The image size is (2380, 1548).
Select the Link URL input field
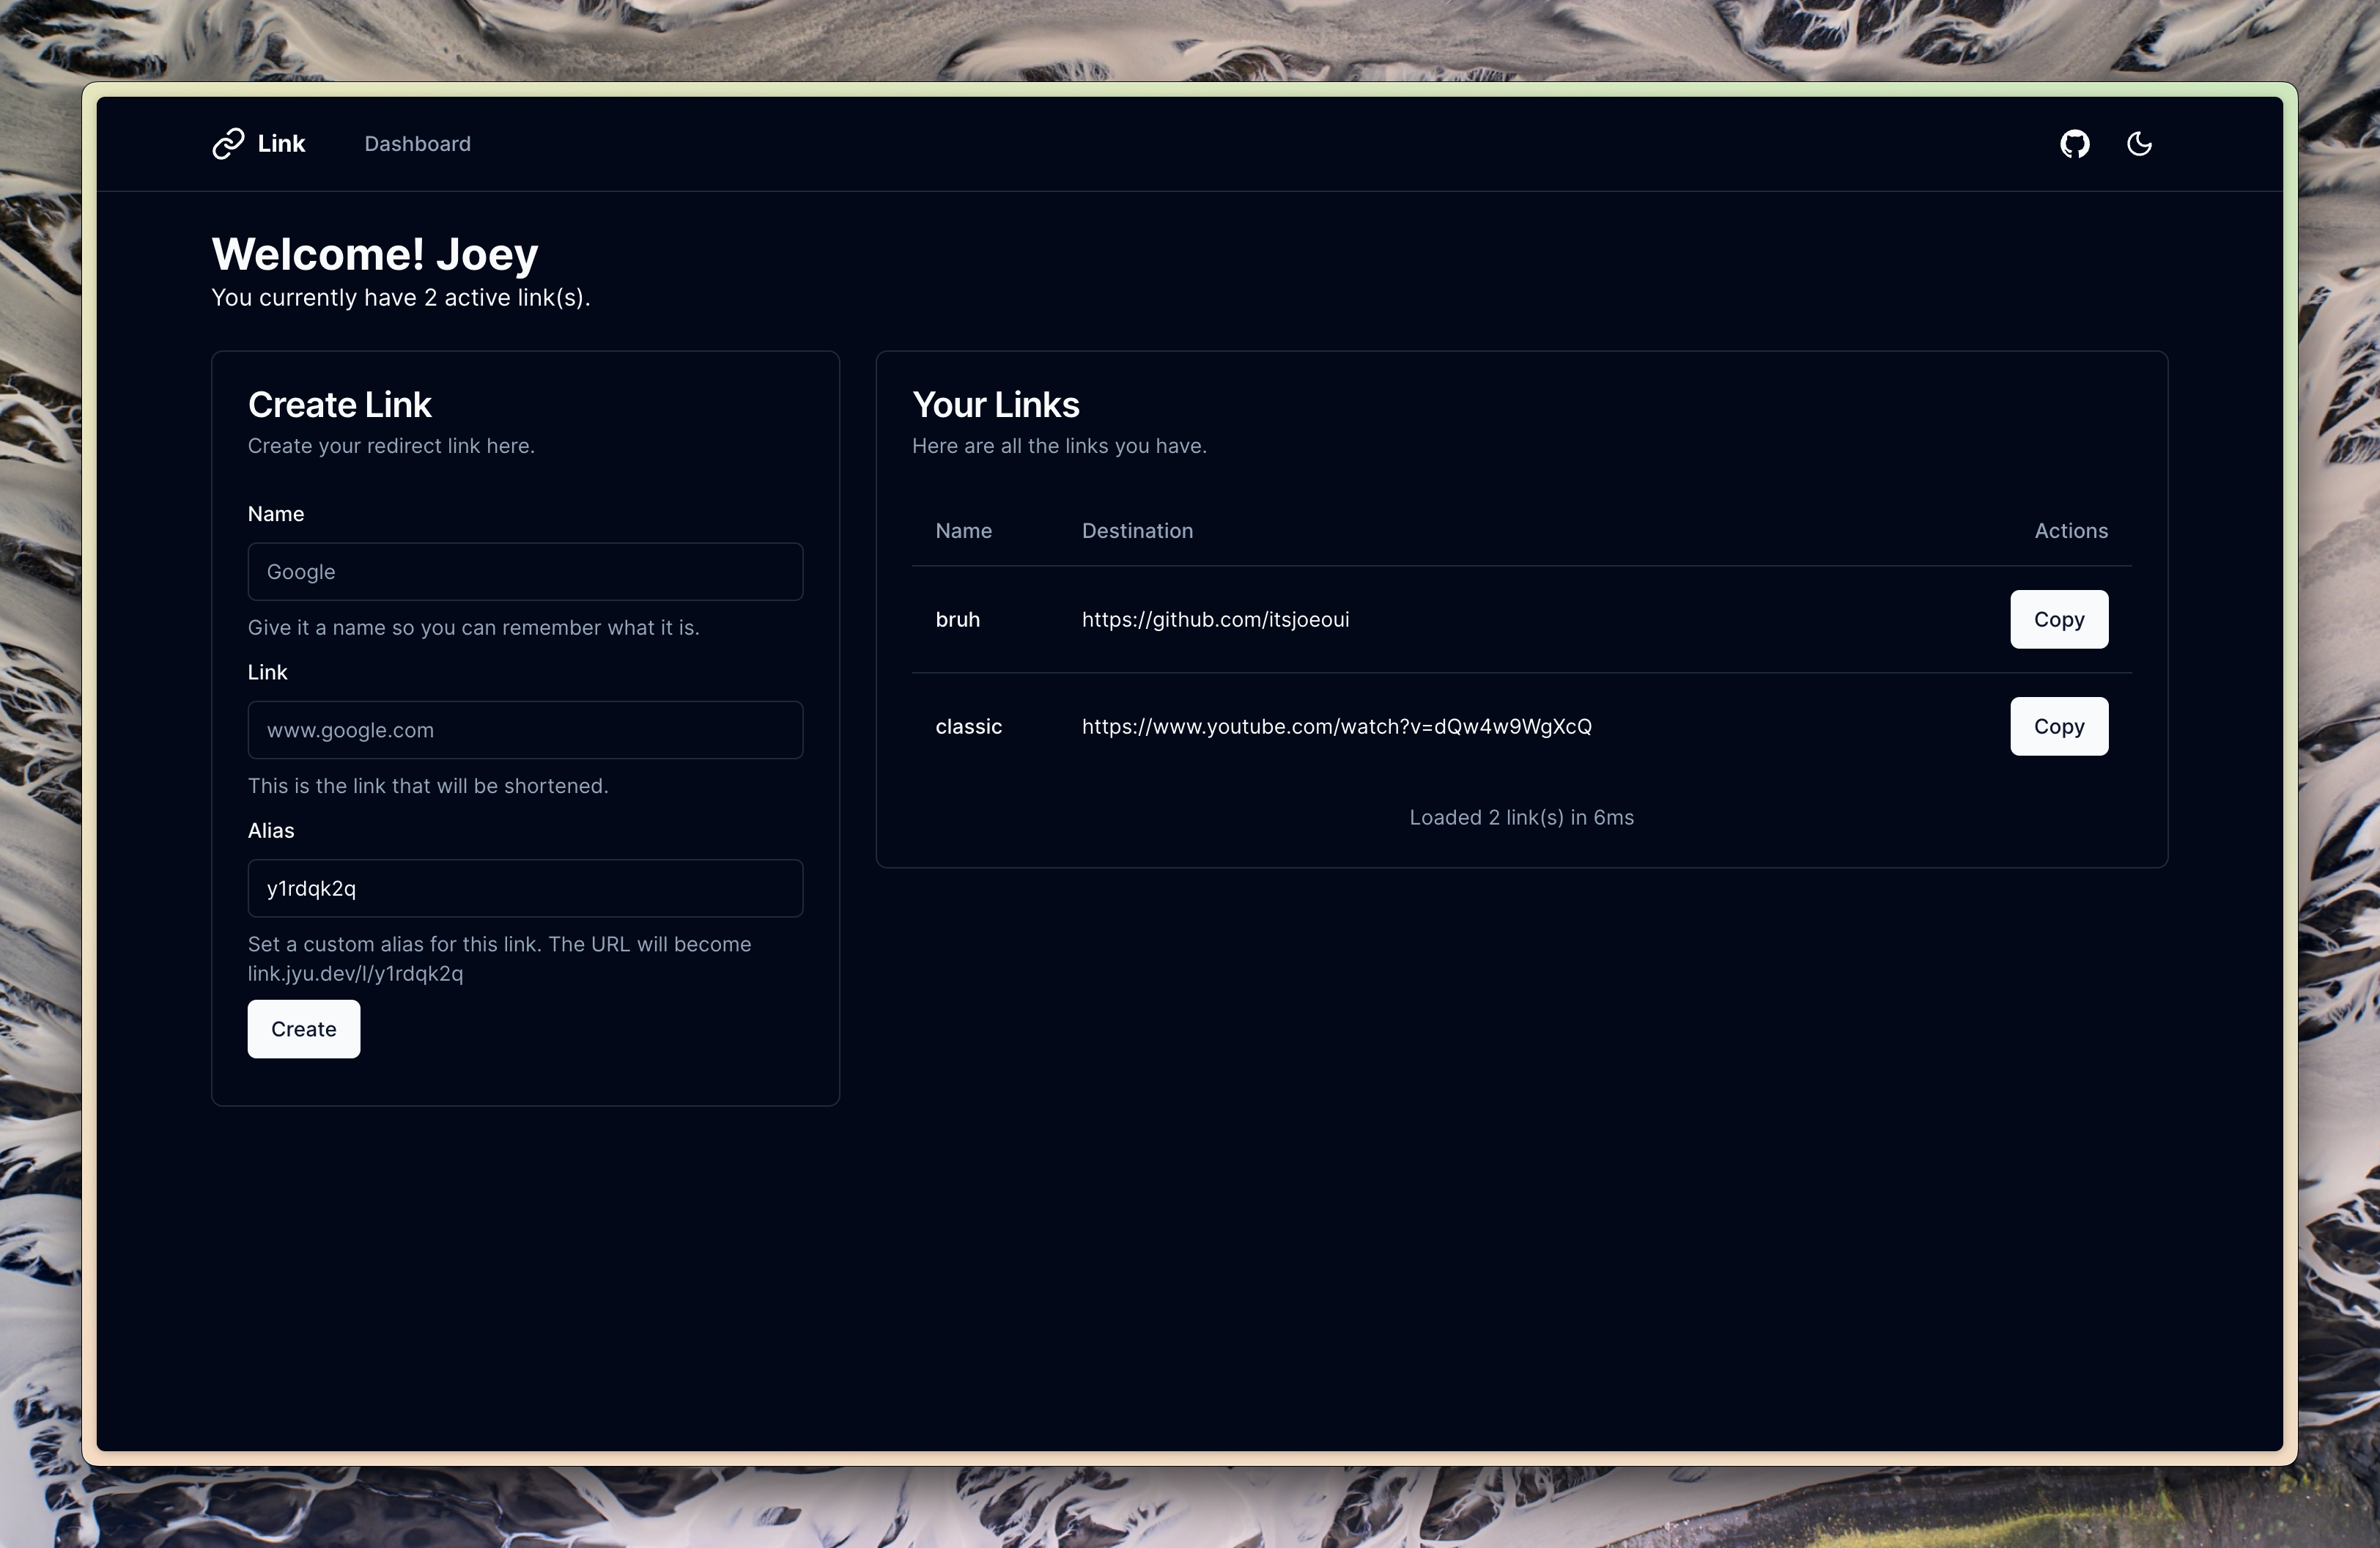pos(524,729)
